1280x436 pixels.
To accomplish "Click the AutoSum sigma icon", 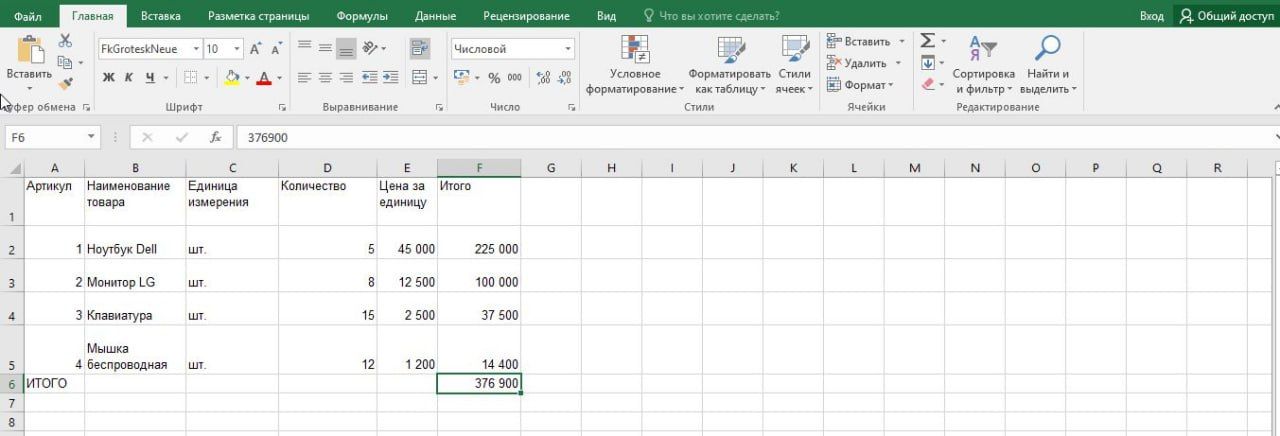I will [927, 41].
